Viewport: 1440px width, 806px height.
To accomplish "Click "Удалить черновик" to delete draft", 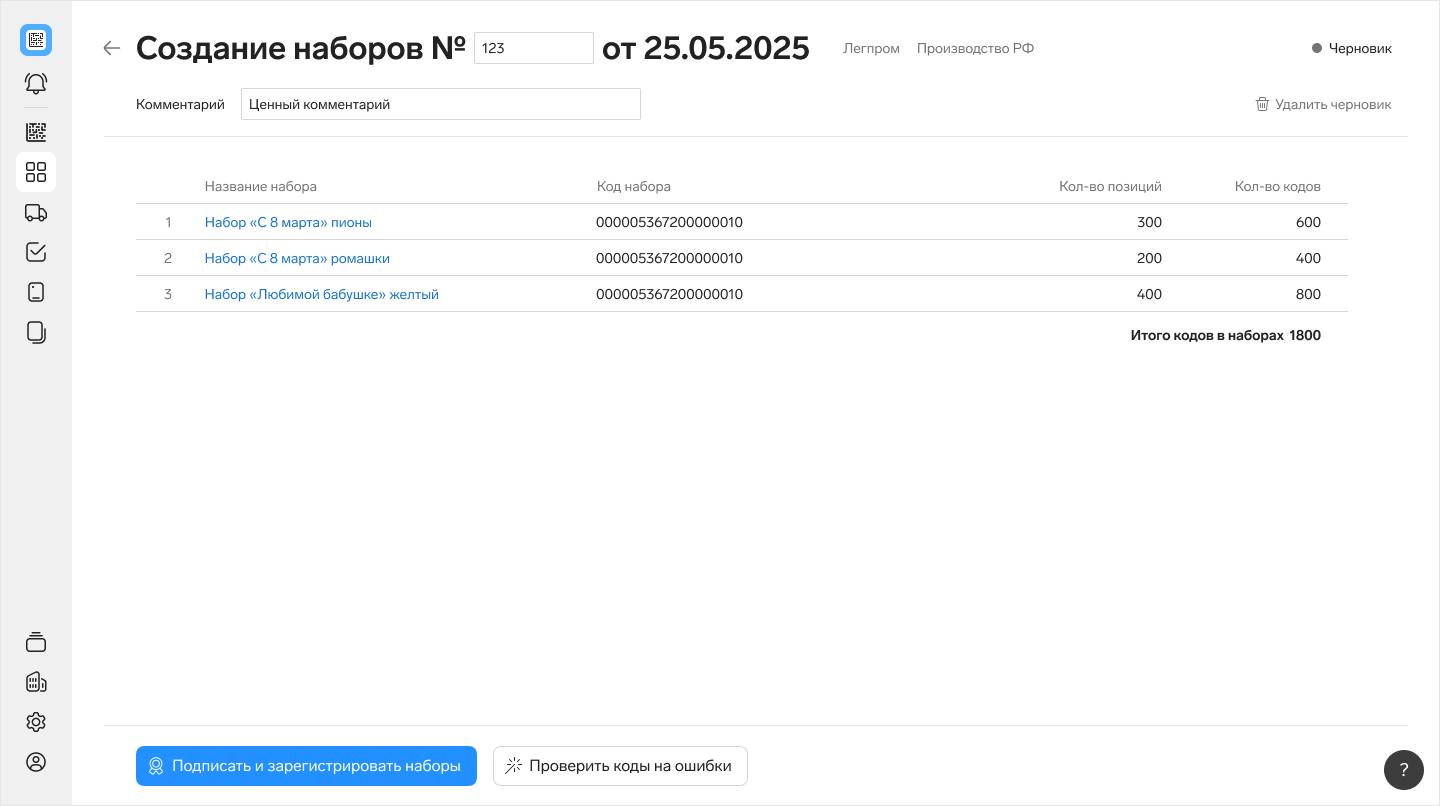I will (1323, 104).
